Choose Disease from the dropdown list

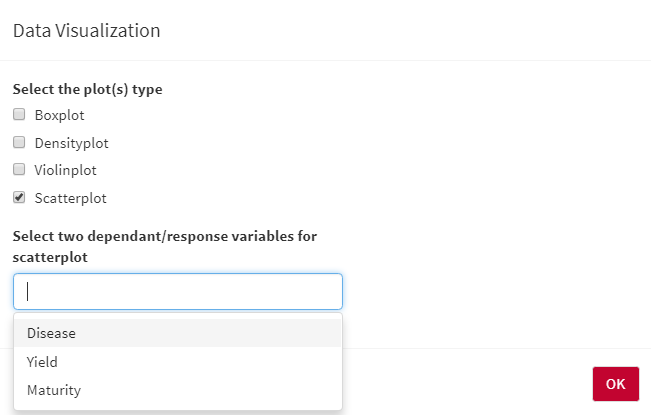(52, 333)
